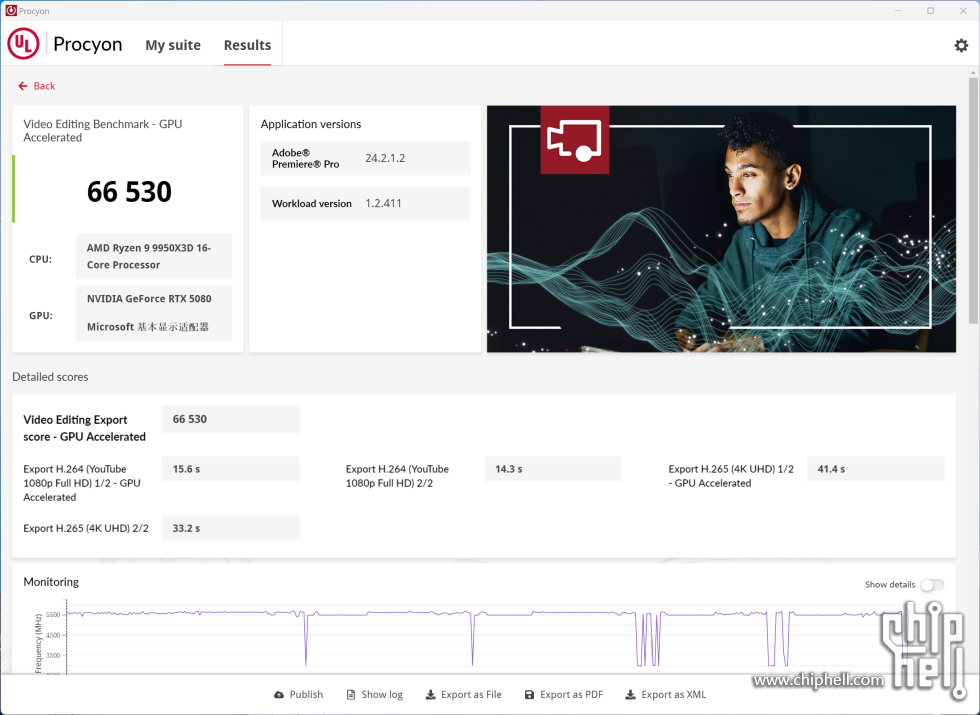This screenshot has width=980, height=715.
Task: Click the video editing benchmark badge icon
Action: (574, 139)
